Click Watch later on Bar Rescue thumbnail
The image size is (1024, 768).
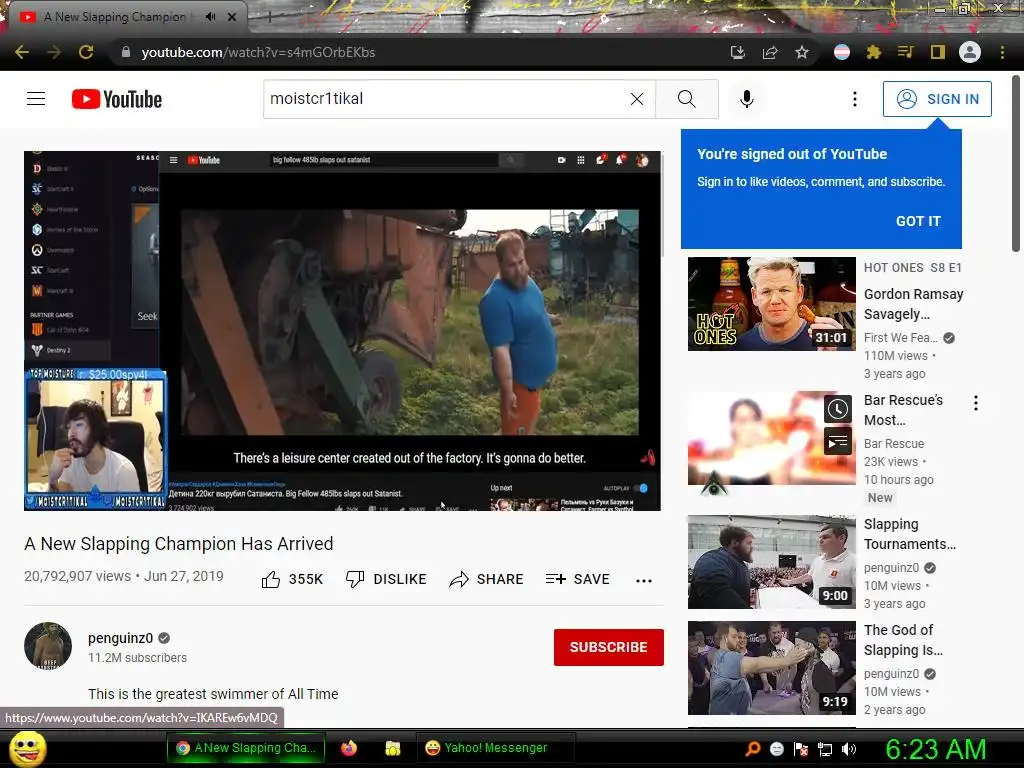coord(837,409)
